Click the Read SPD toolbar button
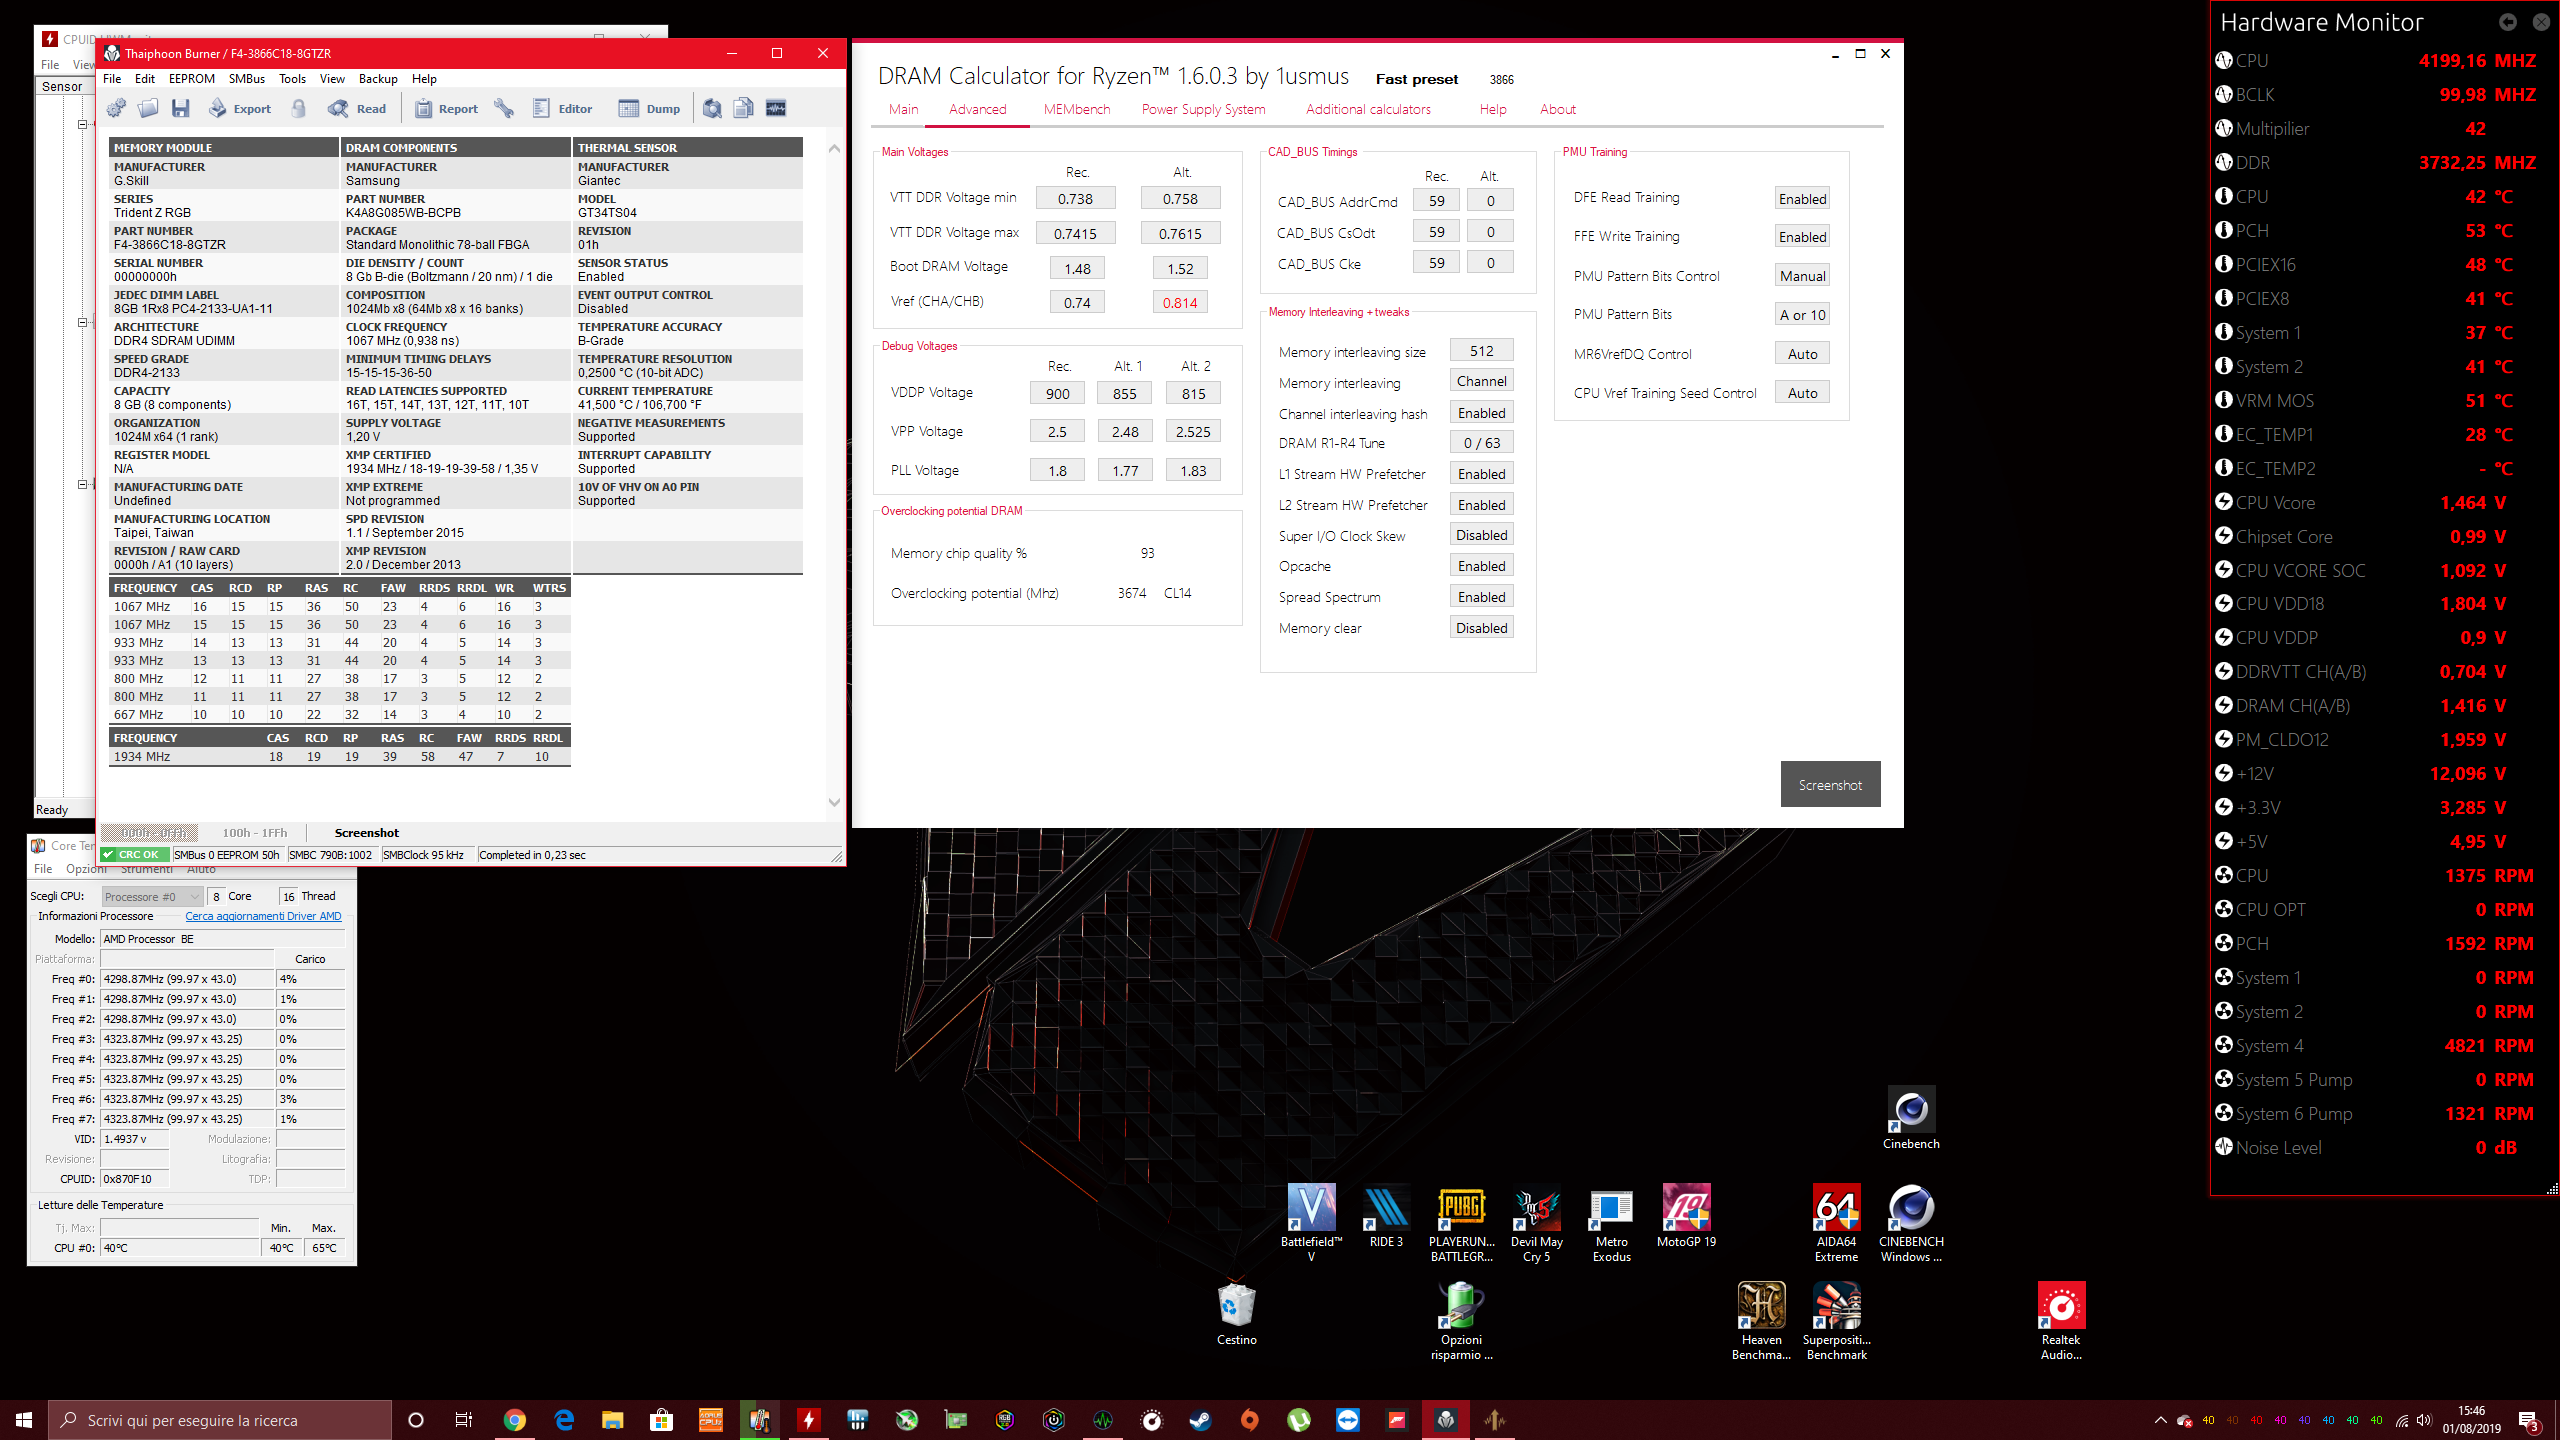 [358, 108]
